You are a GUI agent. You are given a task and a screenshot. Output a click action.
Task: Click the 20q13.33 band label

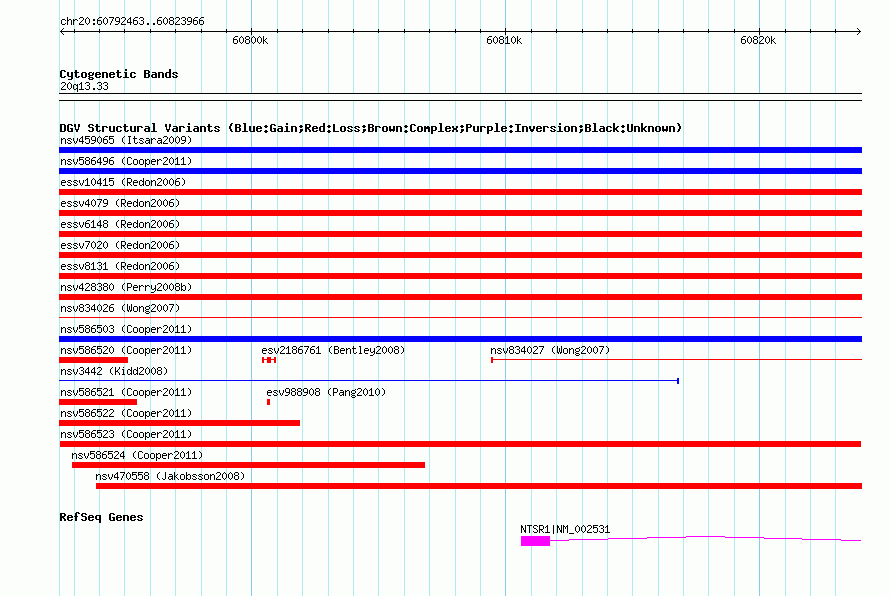click(84, 87)
